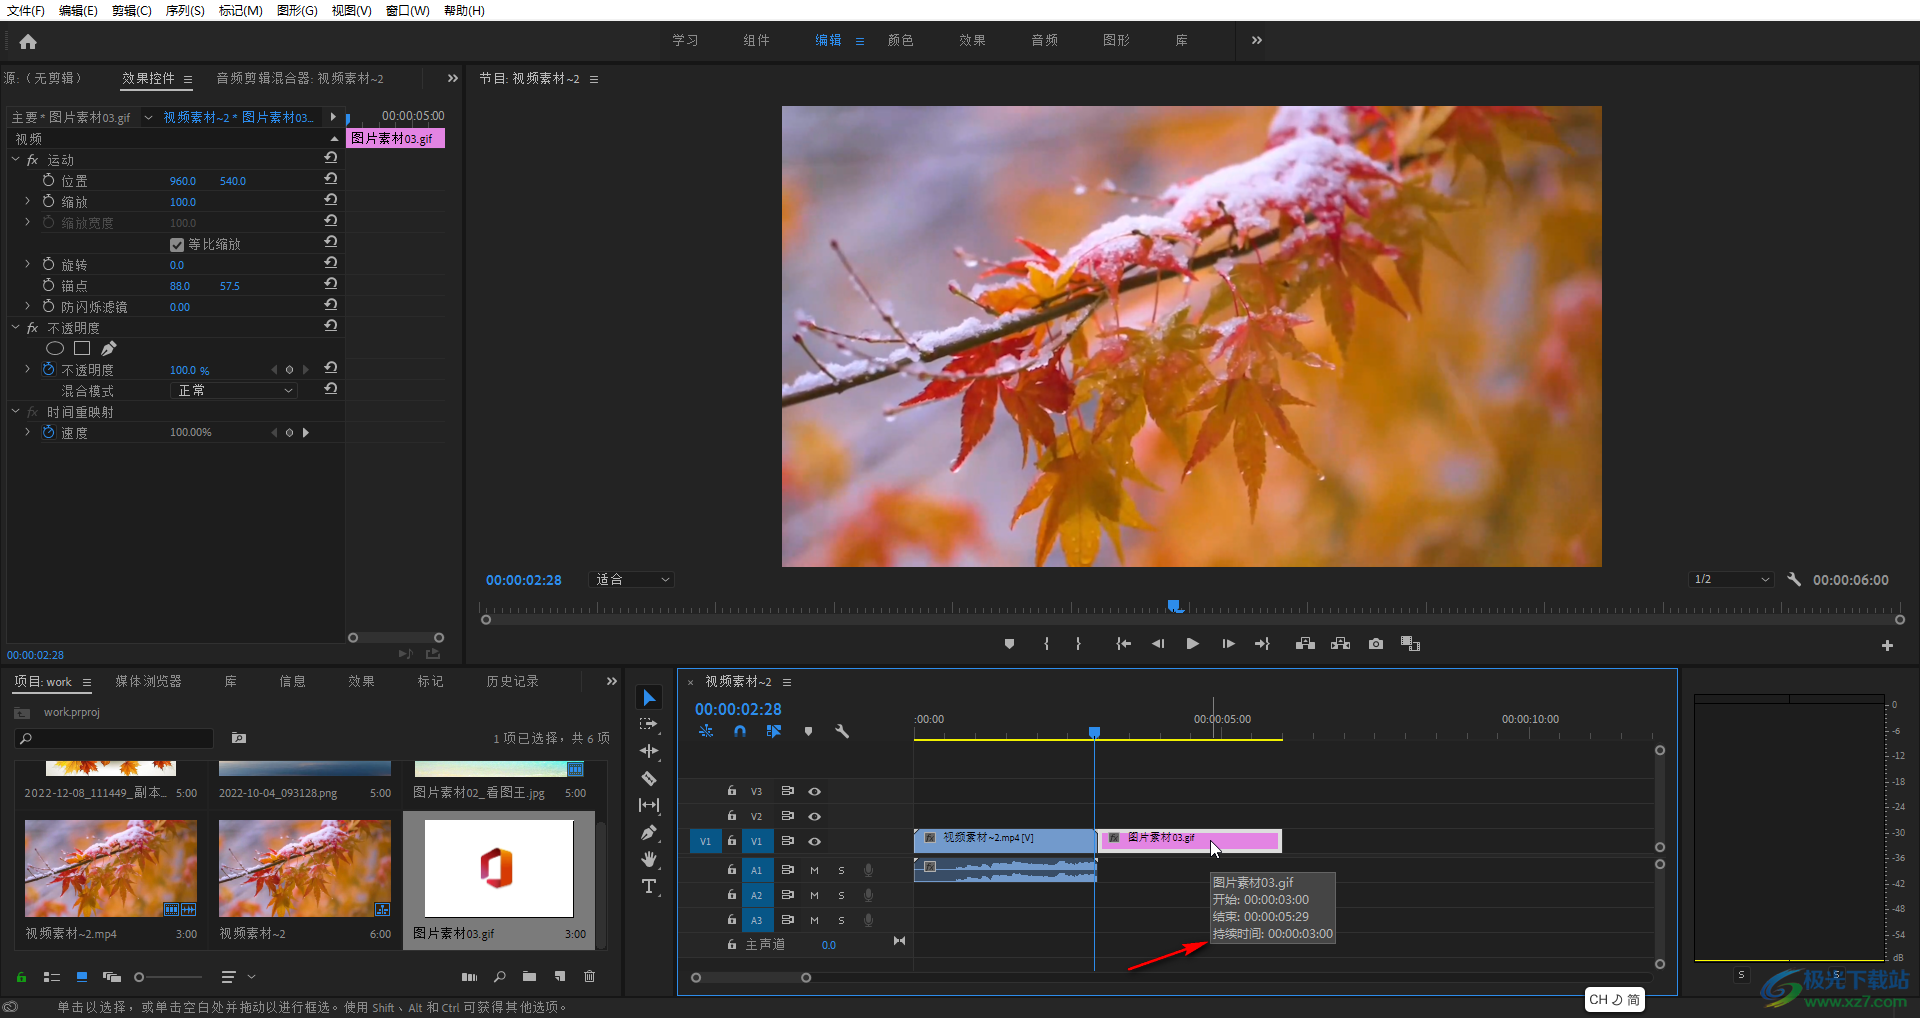Select the Selection tool arrow

(x=649, y=697)
